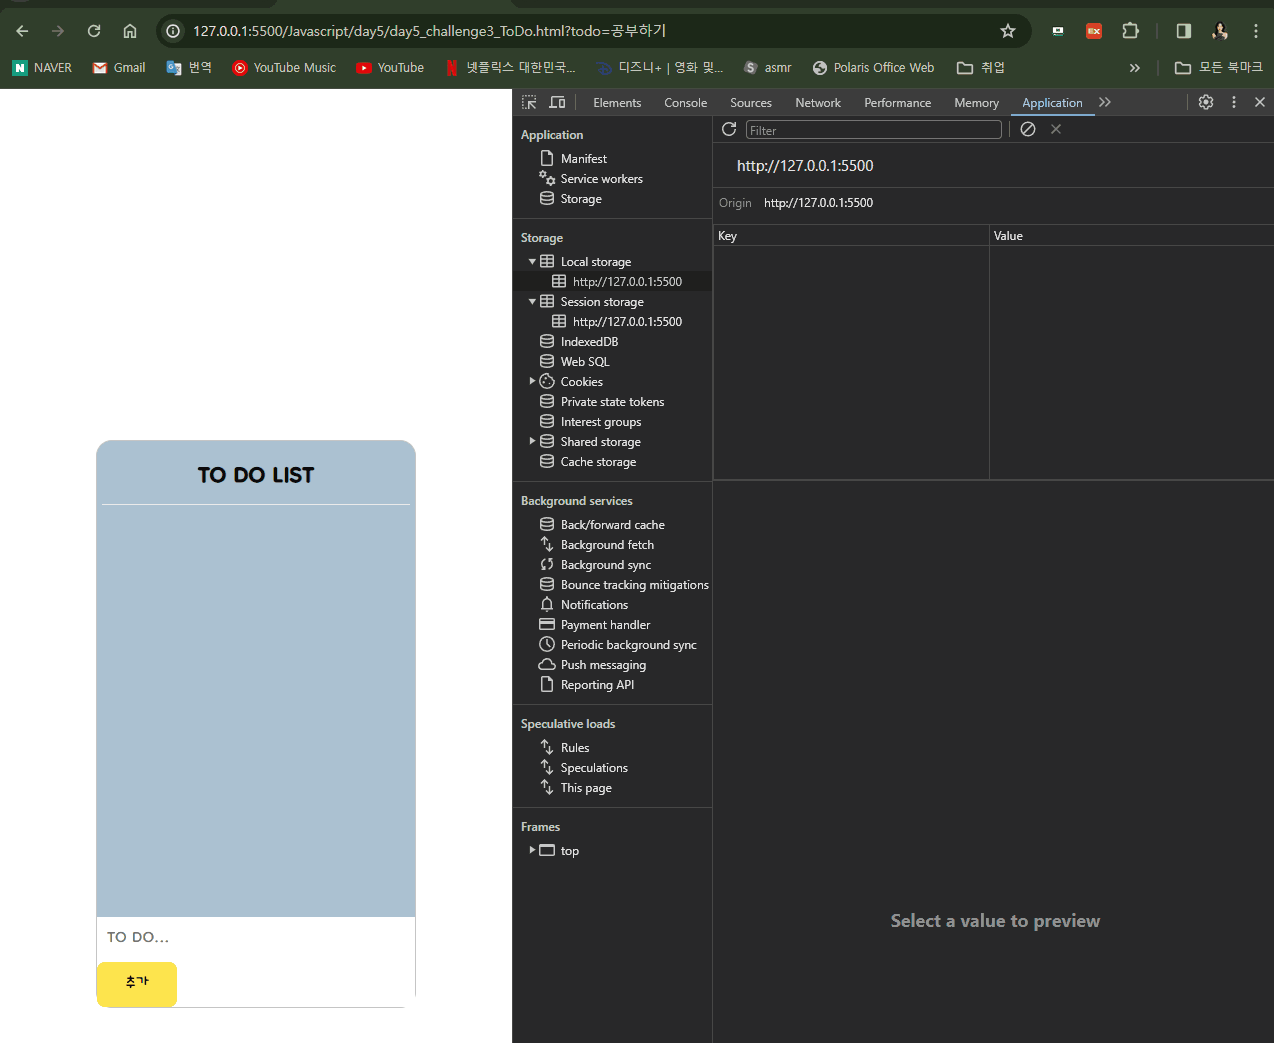Open Gmail bookmark
This screenshot has width=1274, height=1043.
pos(119,68)
